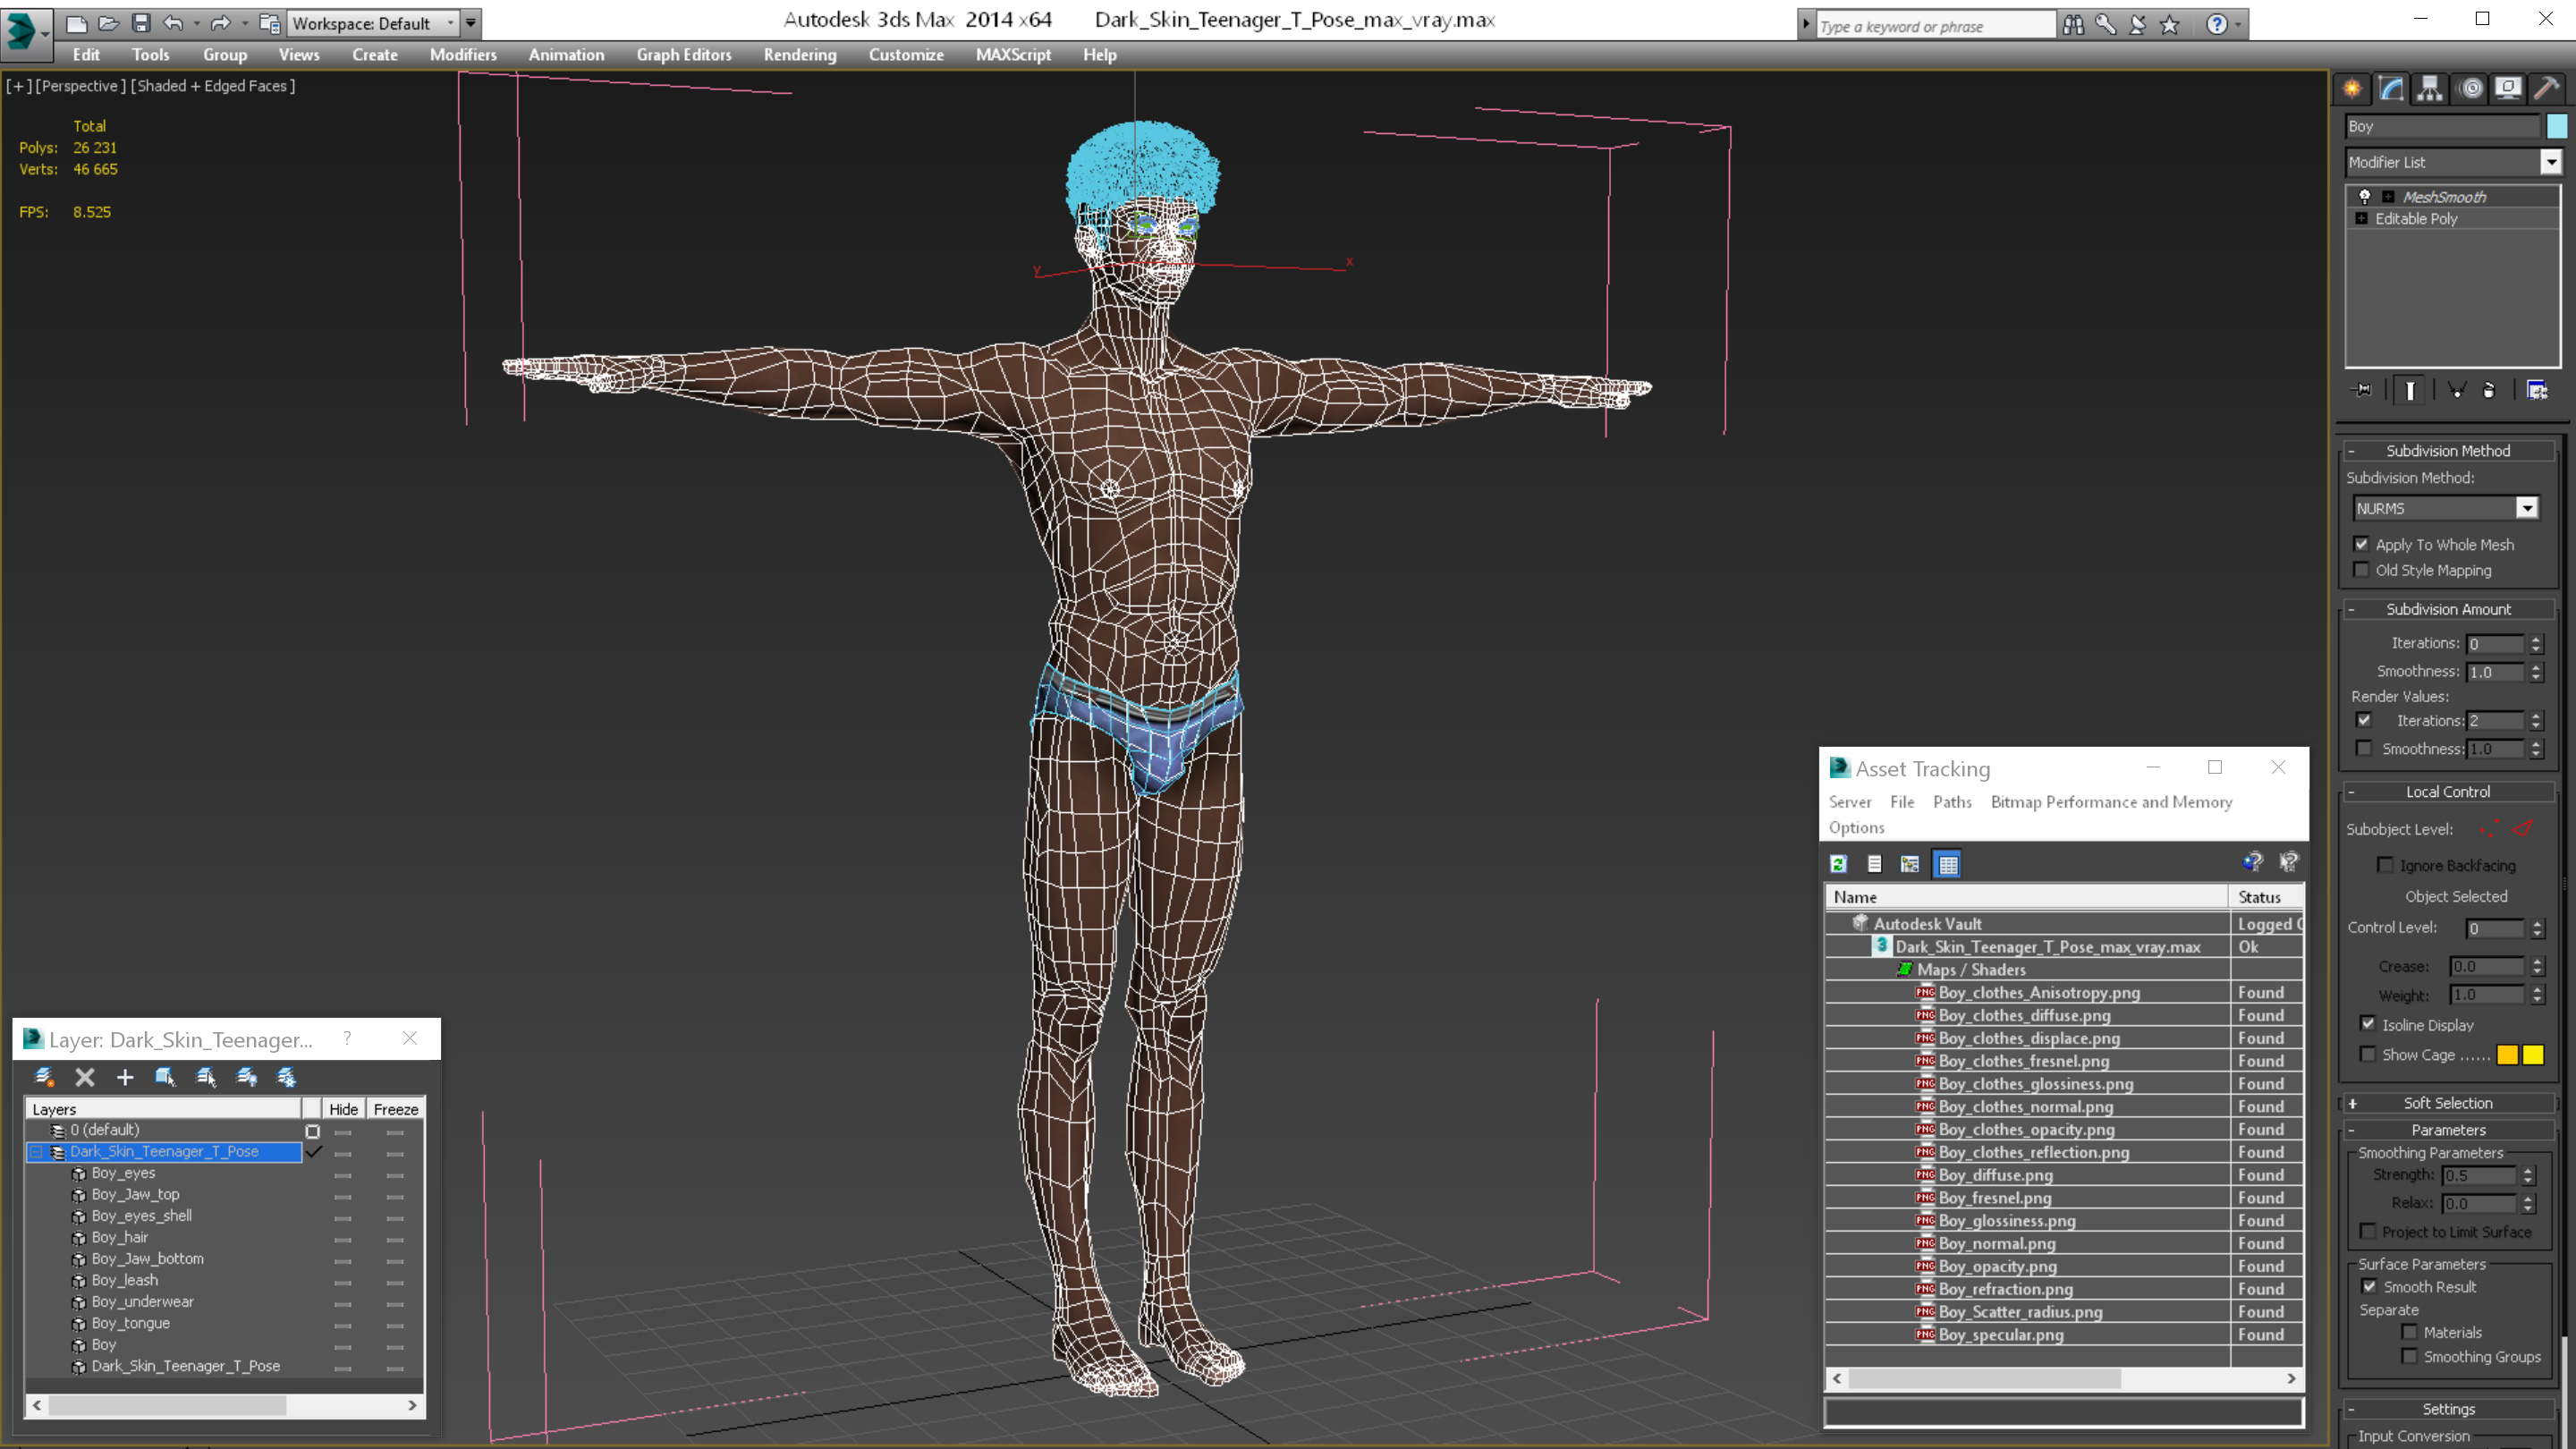Open the Rendering menu
Image resolution: width=2576 pixels, height=1449 pixels.
click(x=800, y=55)
